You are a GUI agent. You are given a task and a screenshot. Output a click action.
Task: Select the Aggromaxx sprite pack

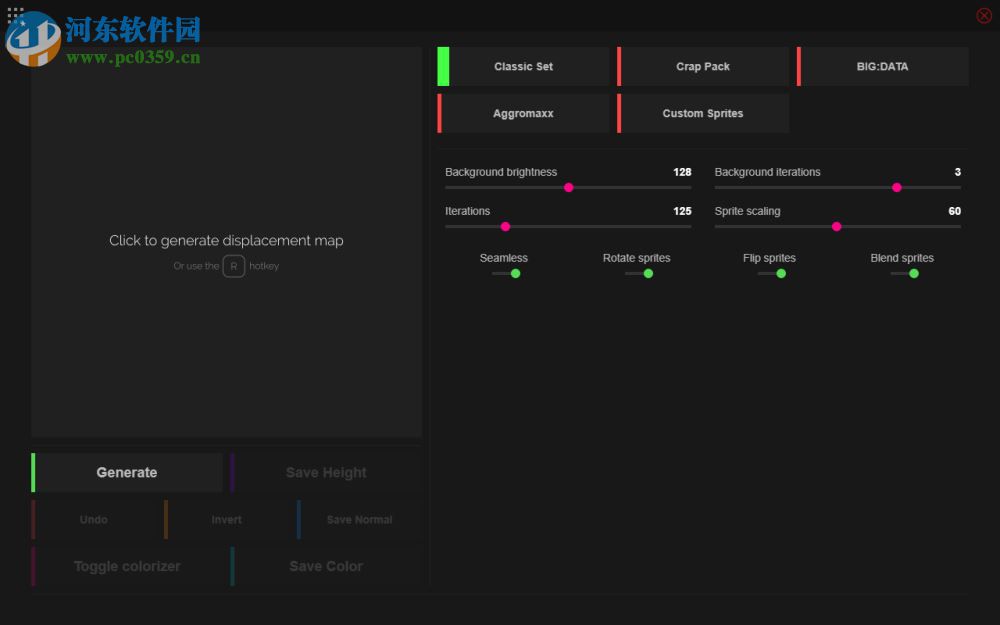pos(523,113)
